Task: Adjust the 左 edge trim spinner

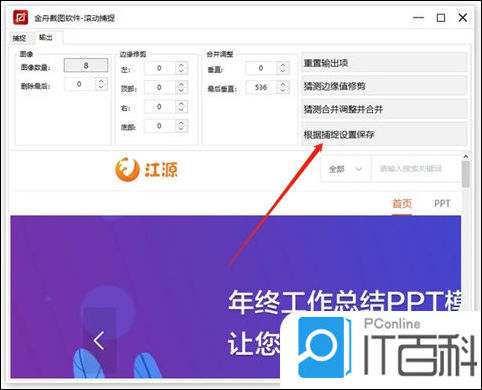Action: pos(181,68)
